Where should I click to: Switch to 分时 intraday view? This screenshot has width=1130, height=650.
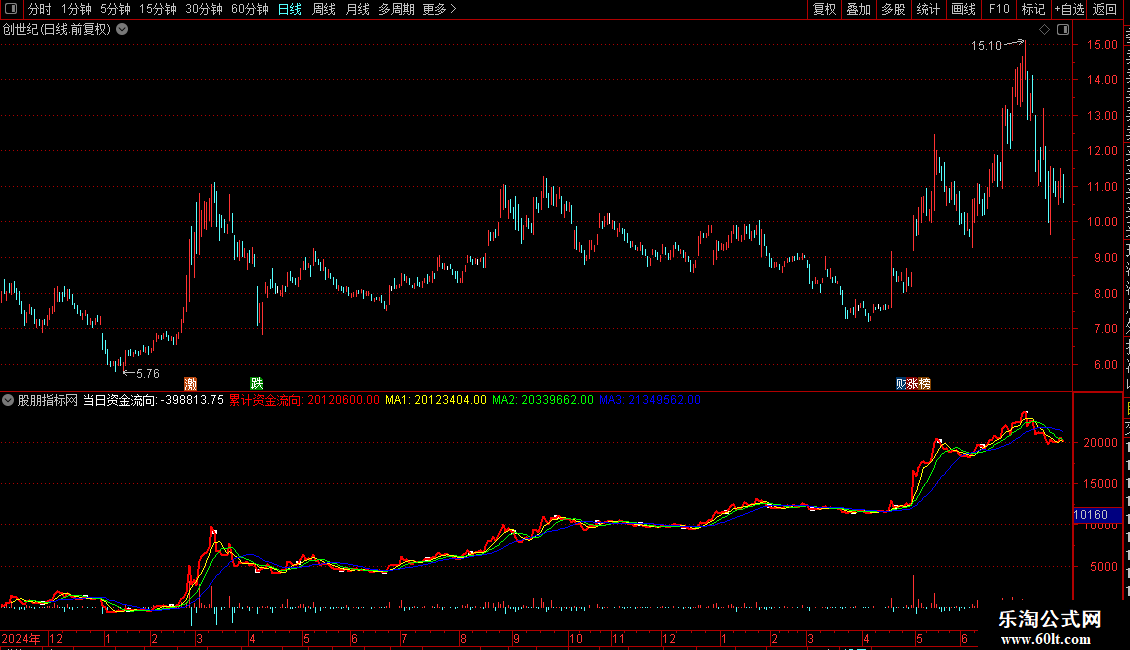coord(40,9)
